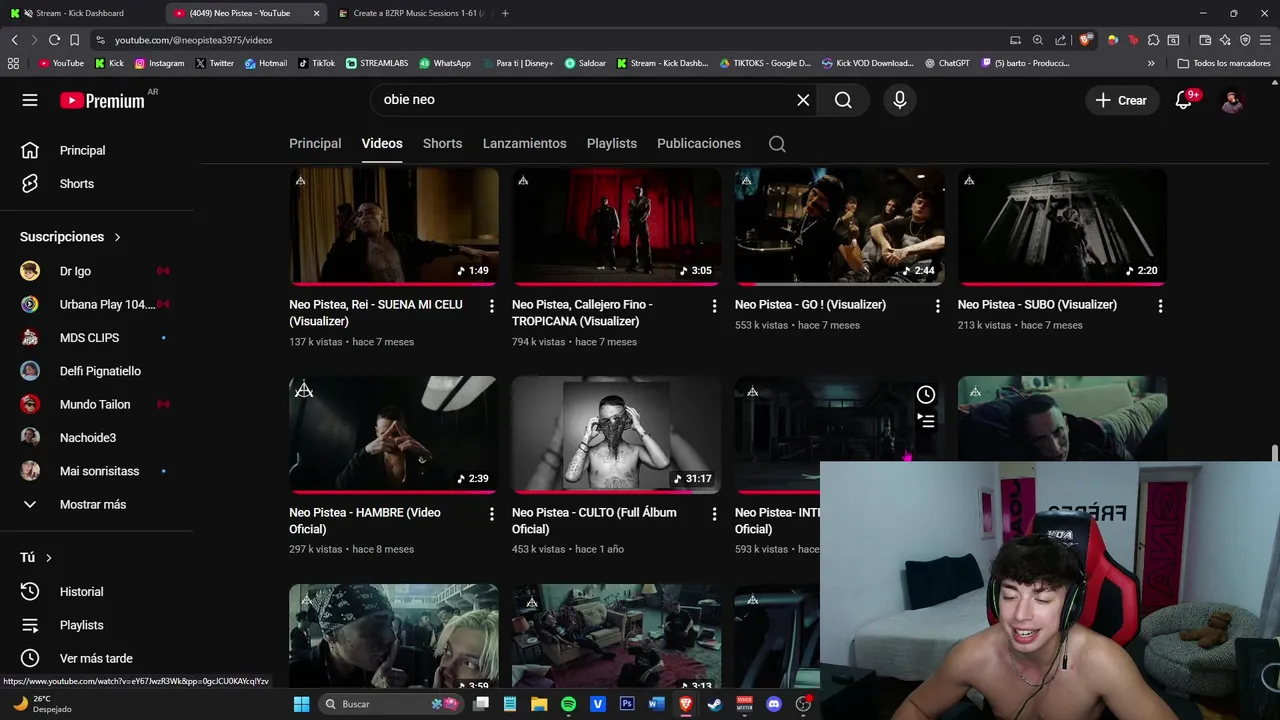Clear the search box text
This screenshot has width=1280, height=720.
(803, 100)
